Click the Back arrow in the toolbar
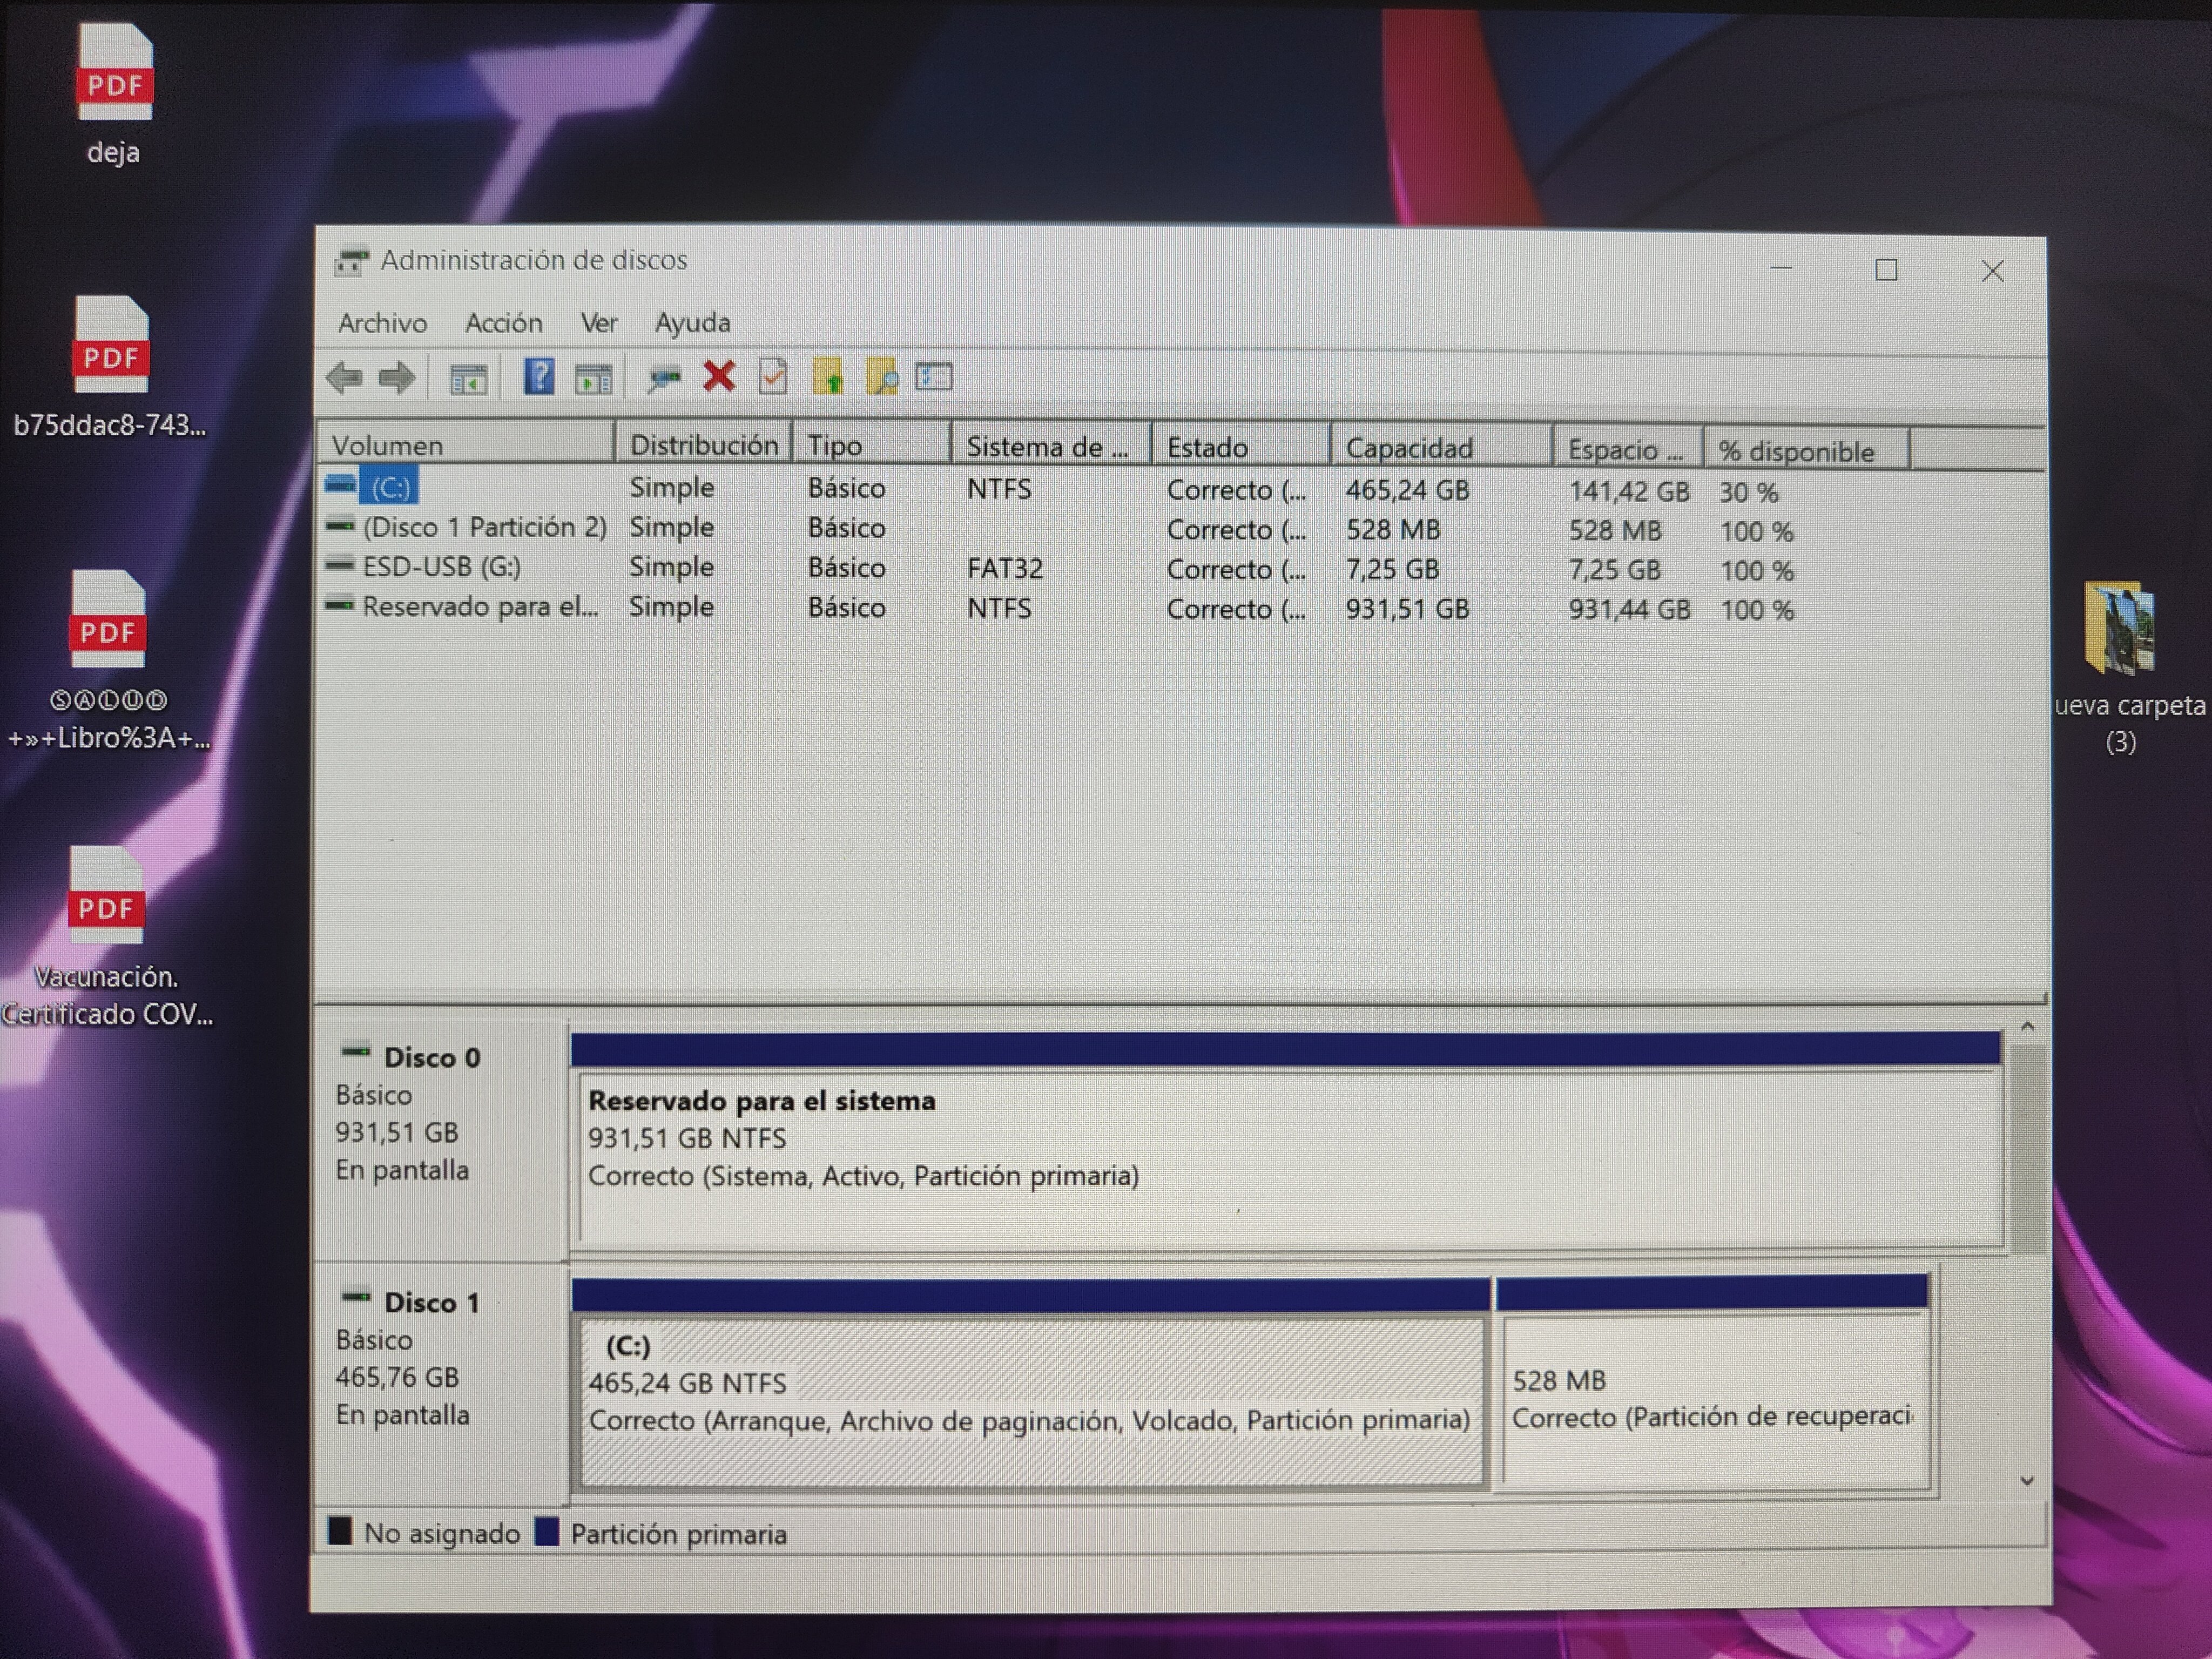This screenshot has height=1659, width=2212. 344,378
